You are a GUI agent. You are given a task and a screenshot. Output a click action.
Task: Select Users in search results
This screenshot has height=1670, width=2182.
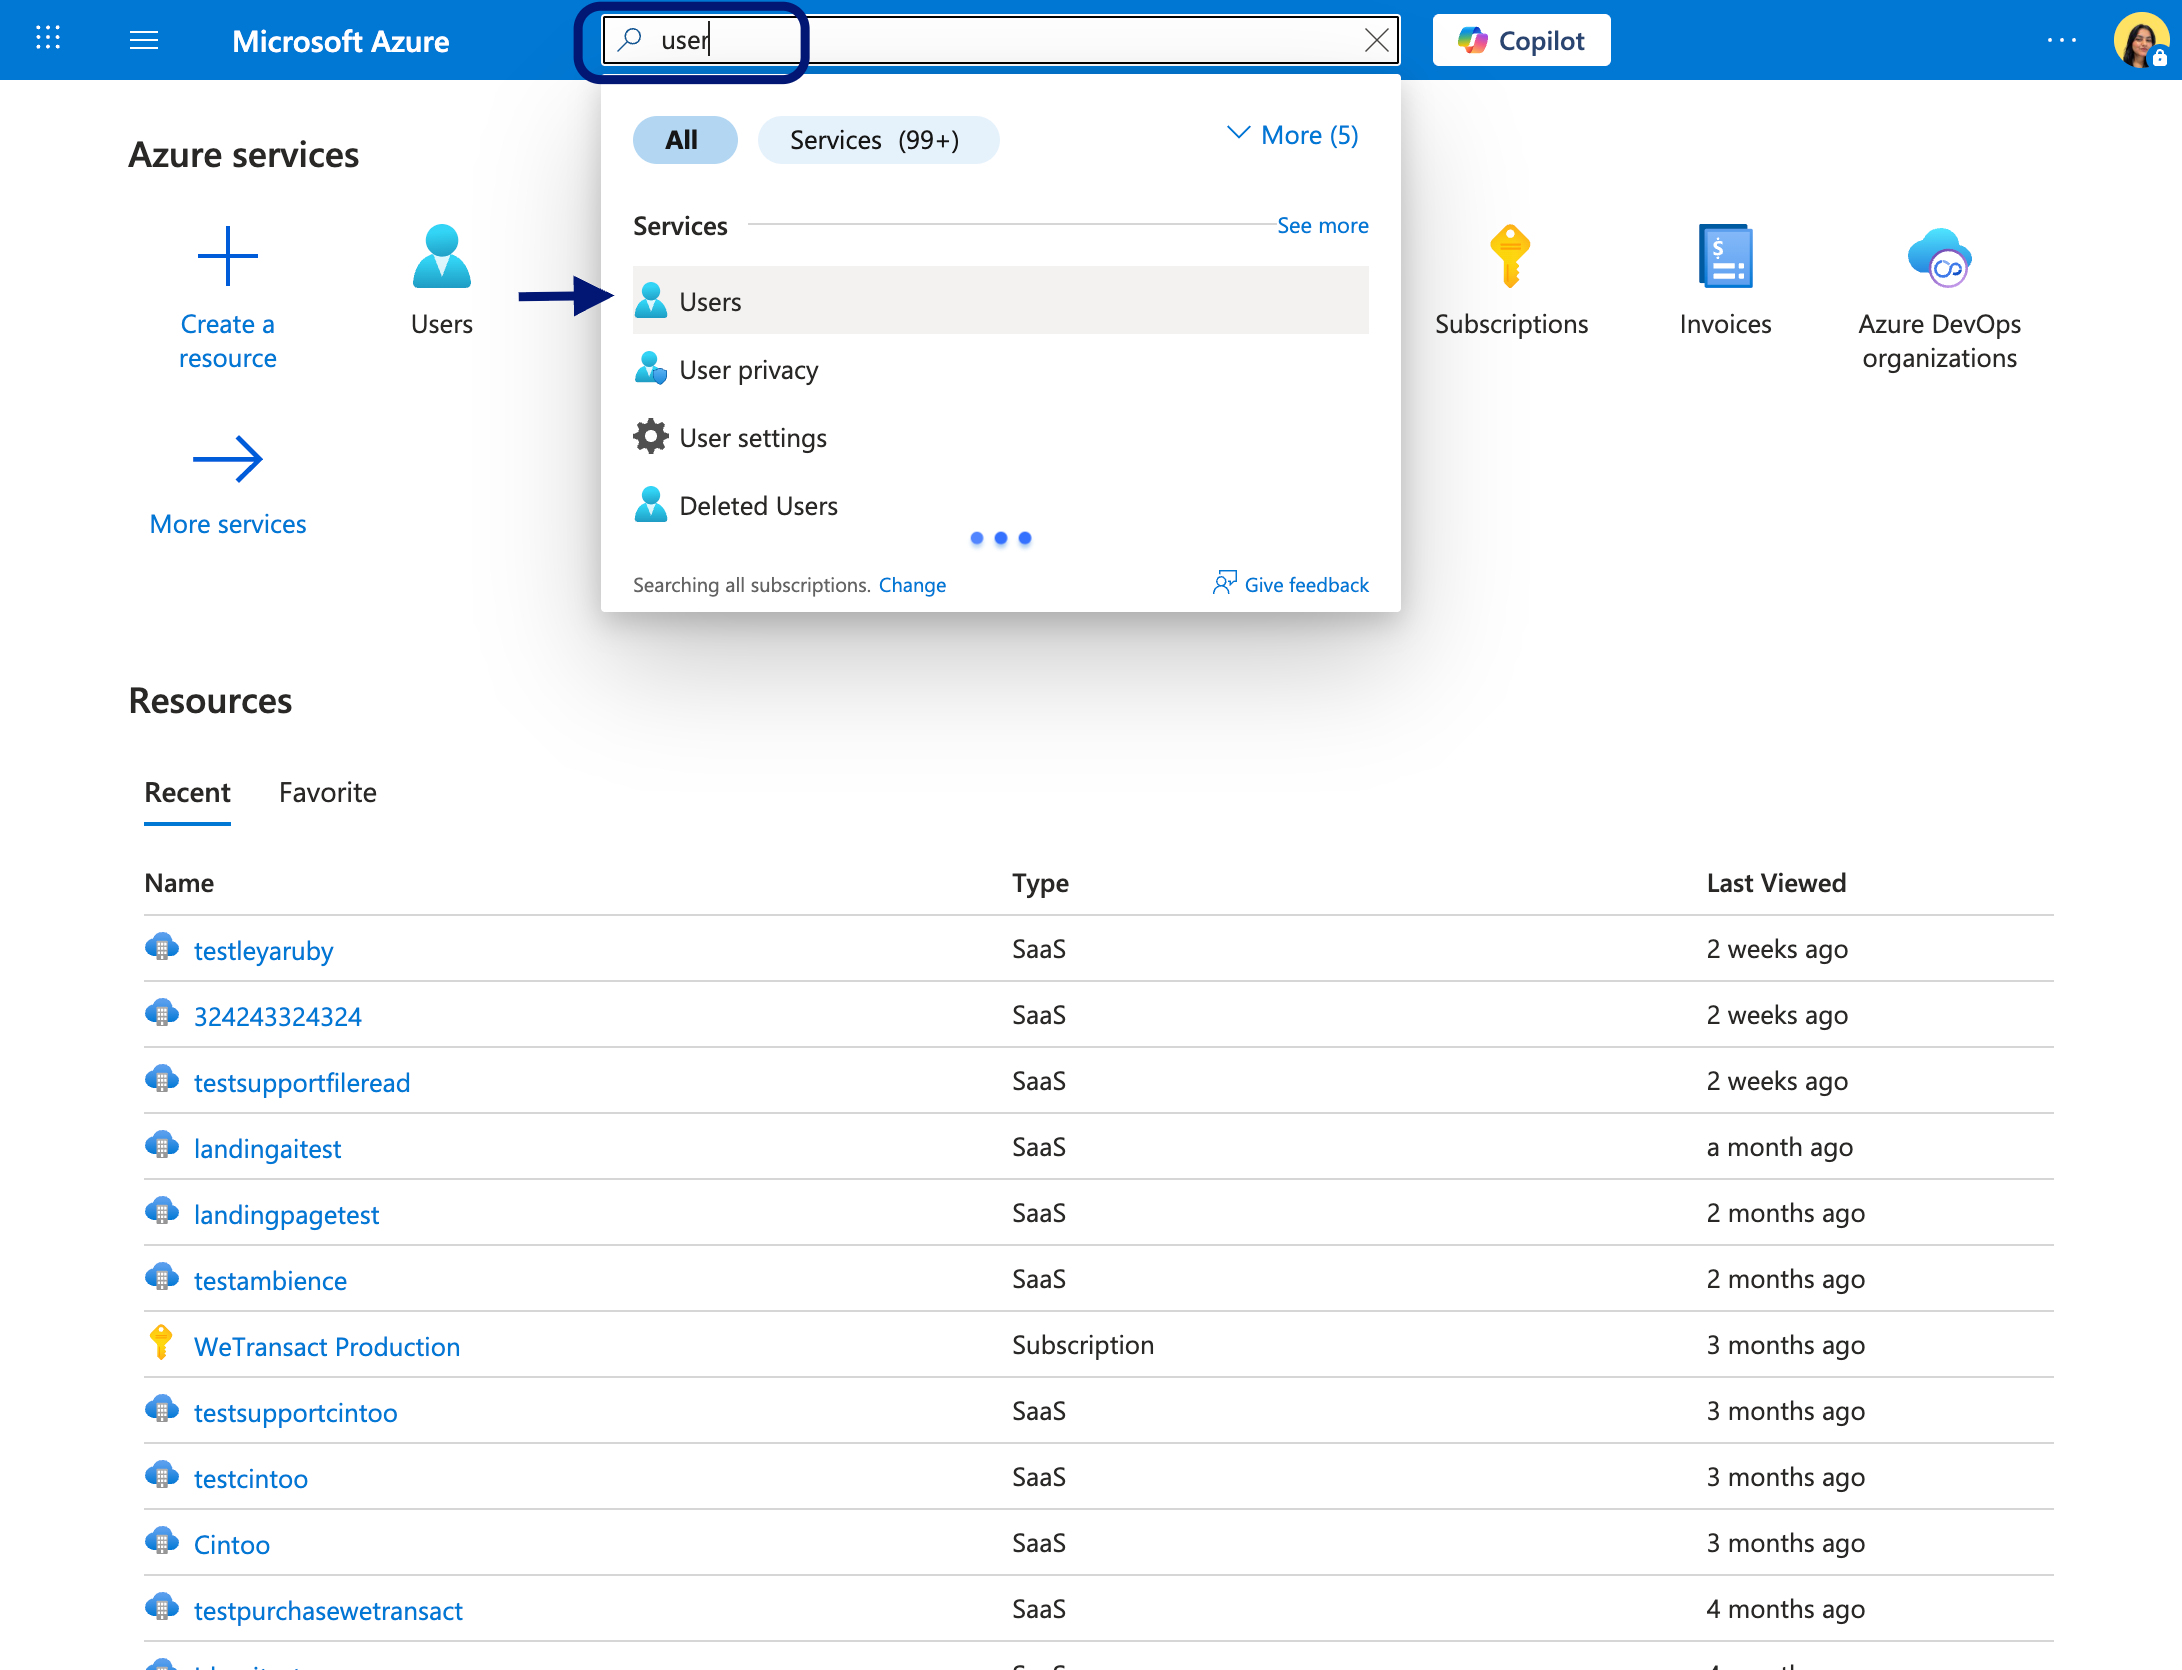click(x=1000, y=300)
